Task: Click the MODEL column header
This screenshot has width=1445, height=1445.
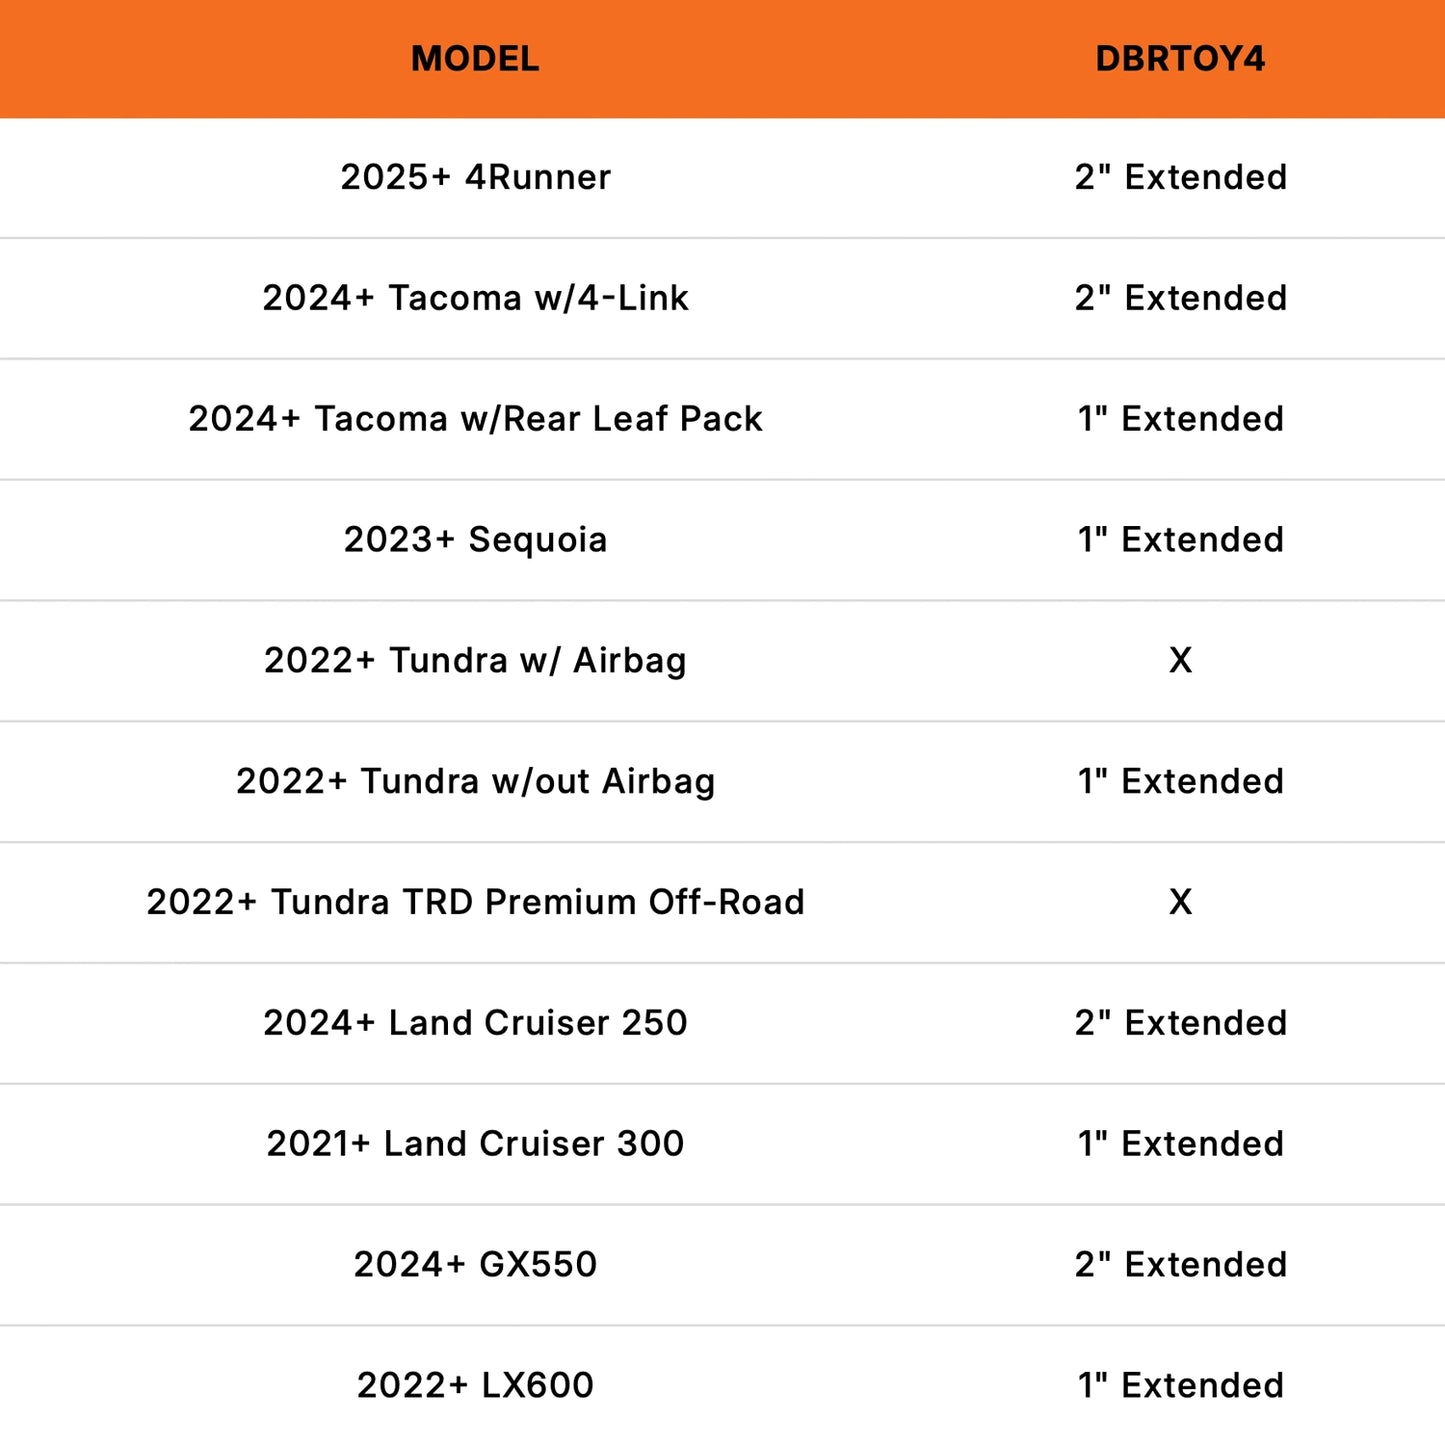Action: click(475, 59)
